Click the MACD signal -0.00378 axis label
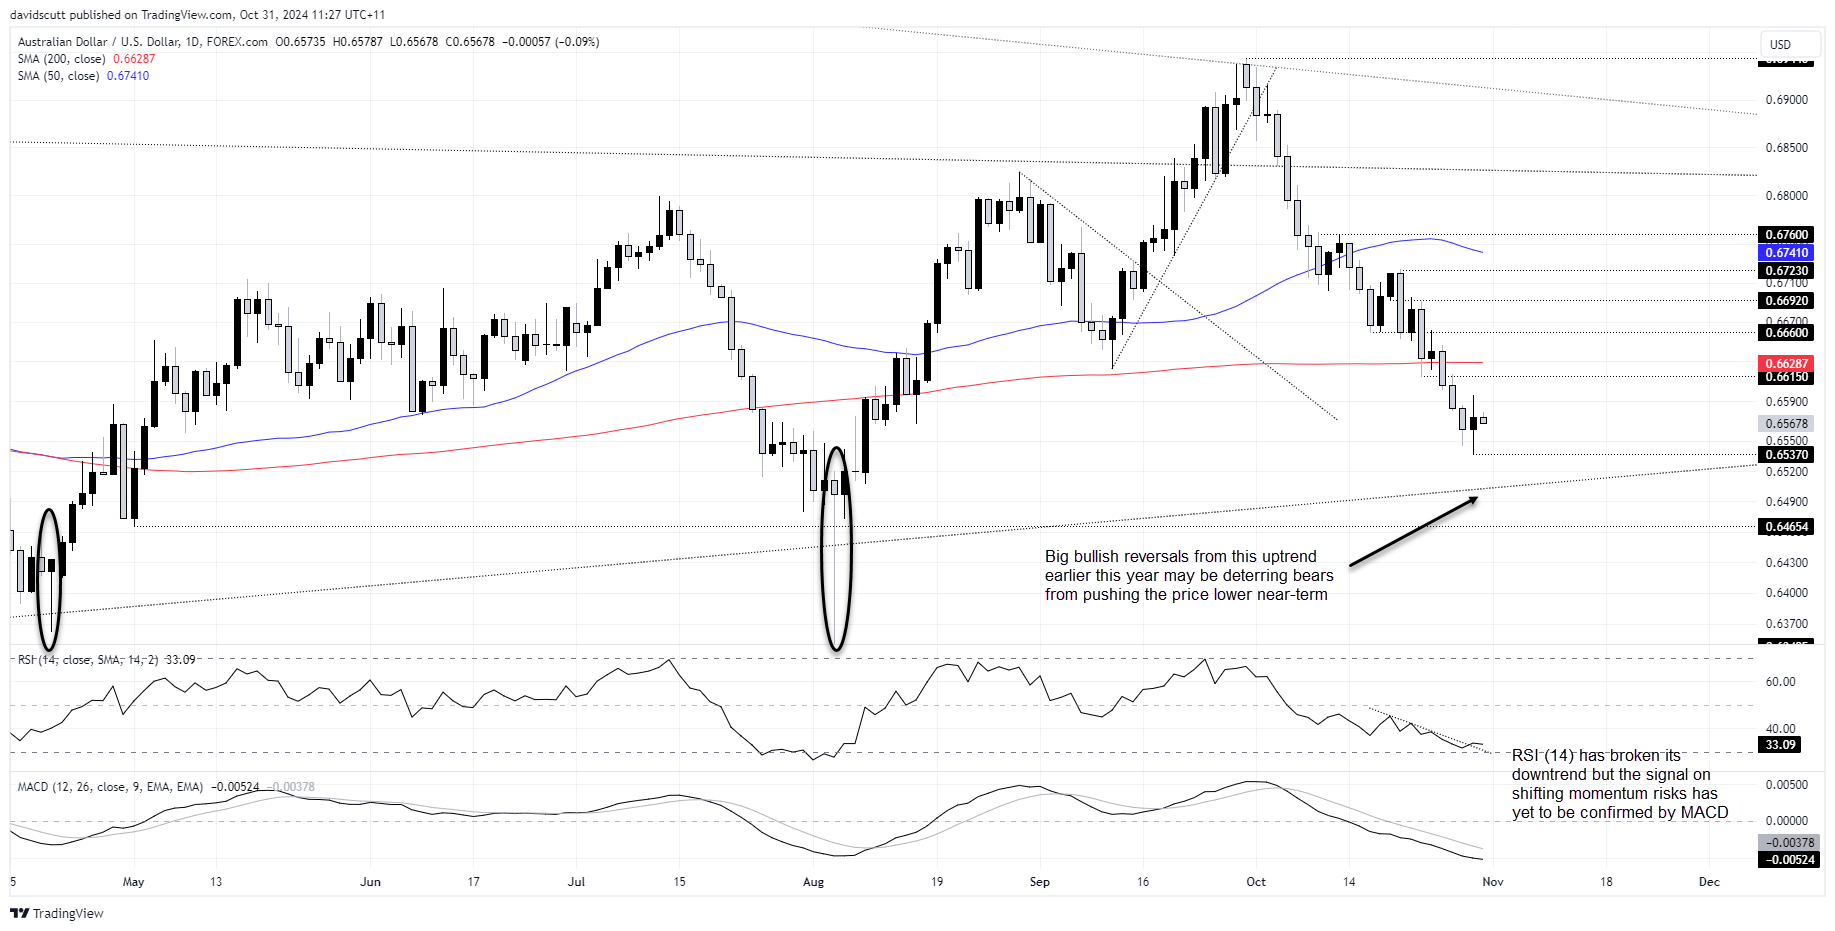 pyautogui.click(x=1789, y=843)
